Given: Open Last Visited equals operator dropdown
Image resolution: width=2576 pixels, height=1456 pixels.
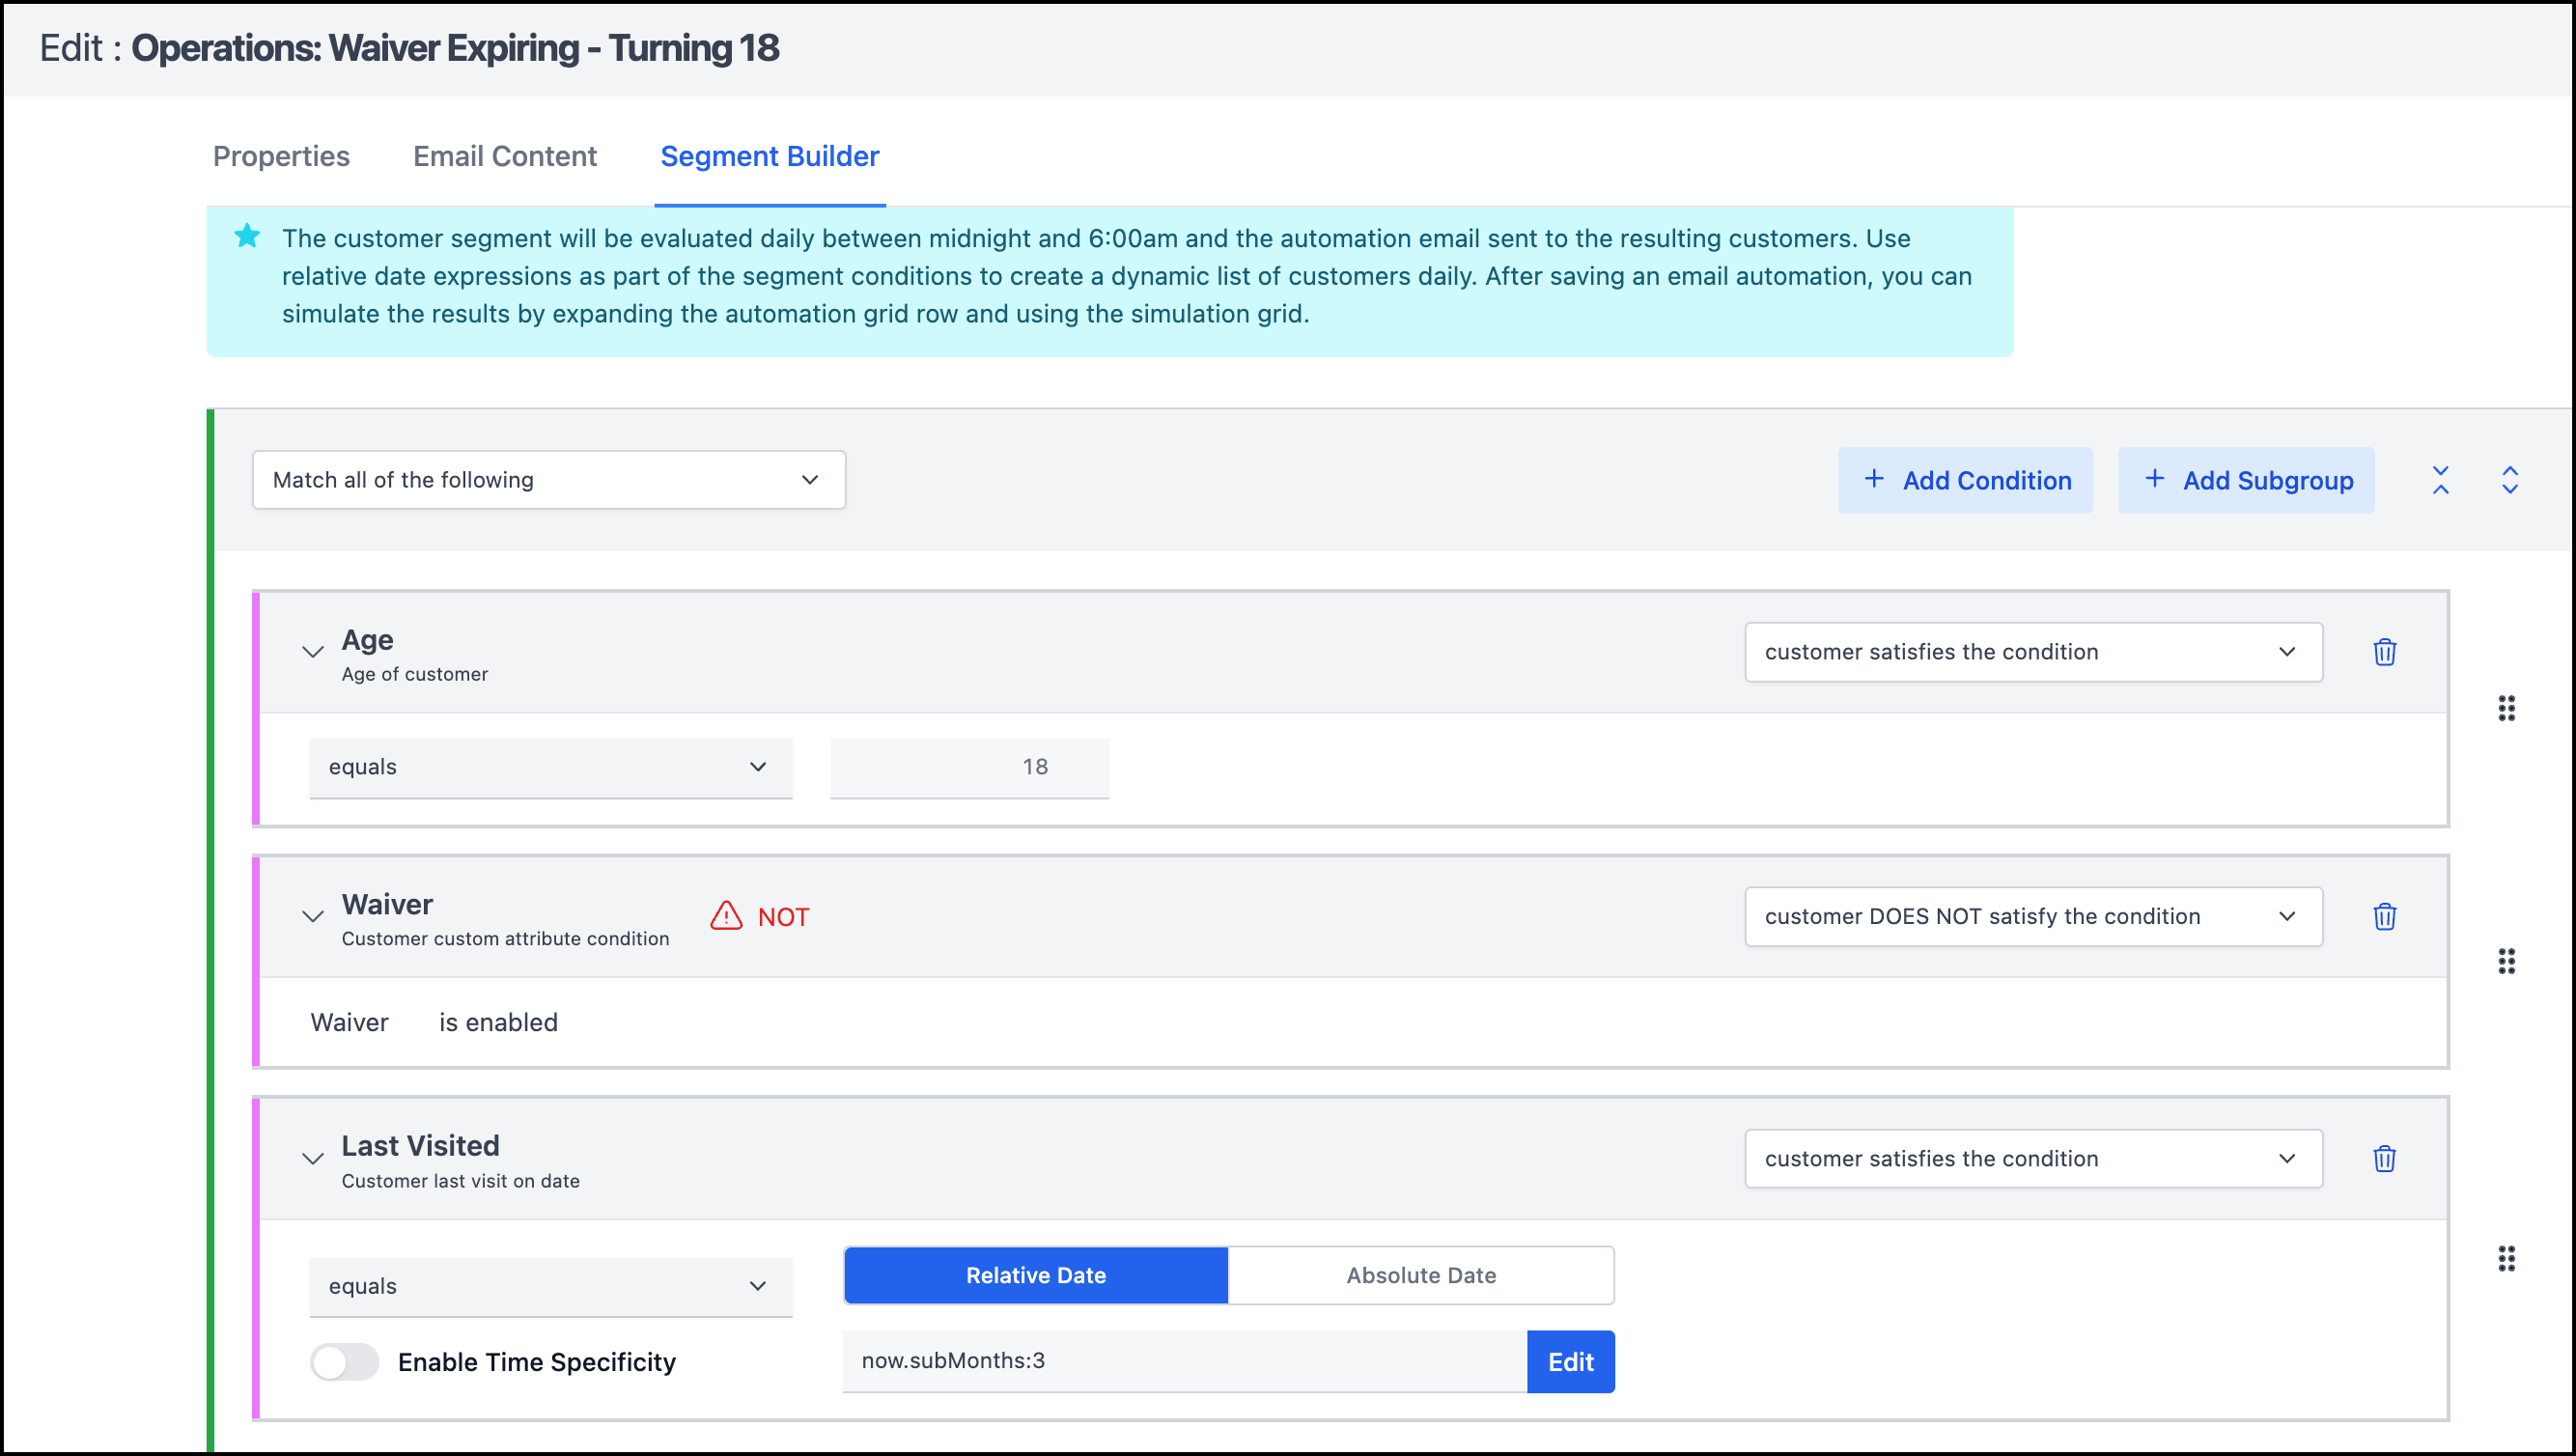Looking at the screenshot, I should point(550,1286).
